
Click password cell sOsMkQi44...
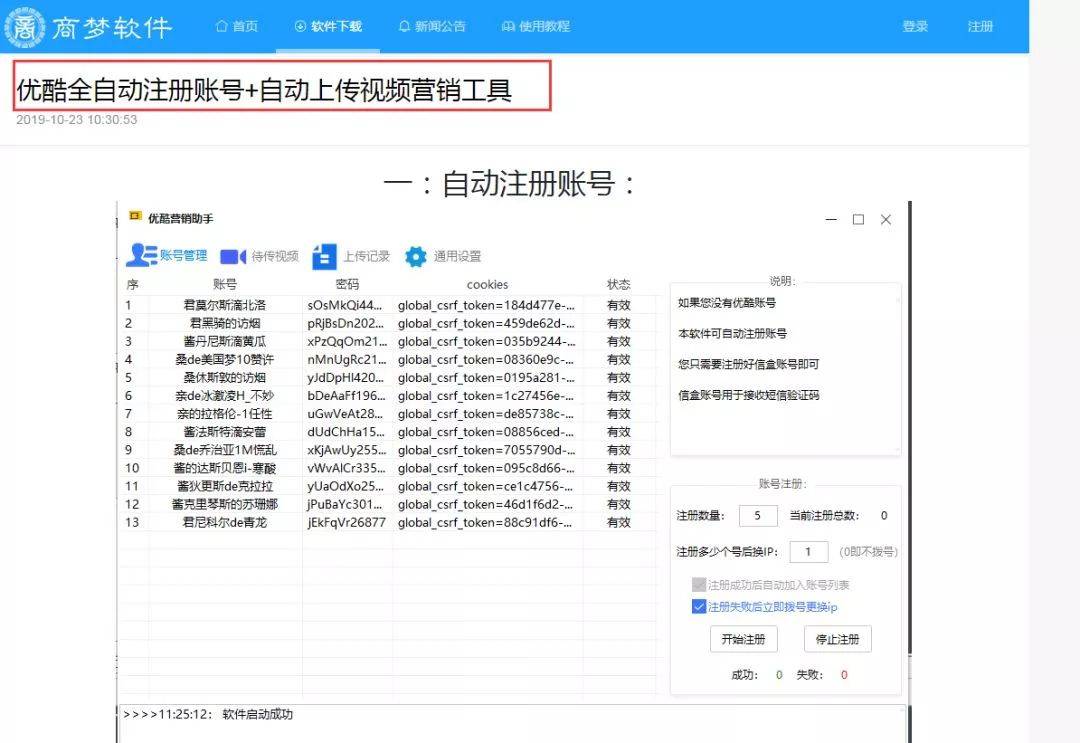click(344, 305)
